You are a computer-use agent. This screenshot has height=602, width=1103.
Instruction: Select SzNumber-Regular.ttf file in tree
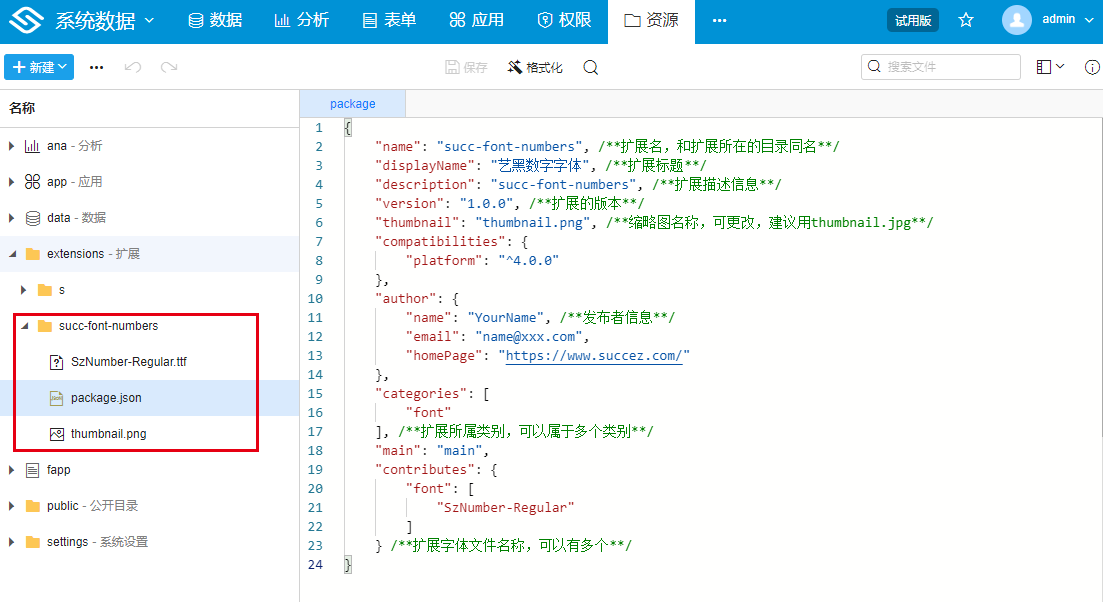128,362
